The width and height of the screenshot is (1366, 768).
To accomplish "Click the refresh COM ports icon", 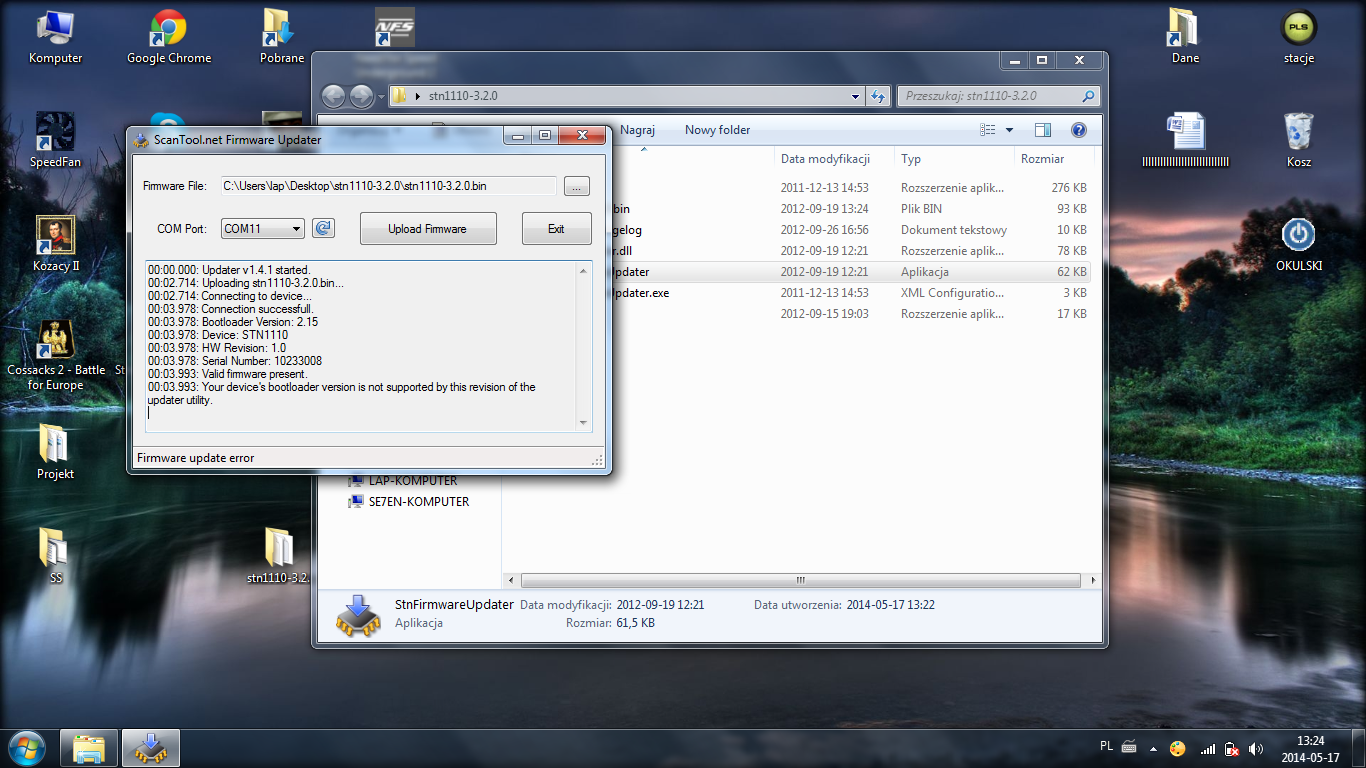I will tap(323, 229).
